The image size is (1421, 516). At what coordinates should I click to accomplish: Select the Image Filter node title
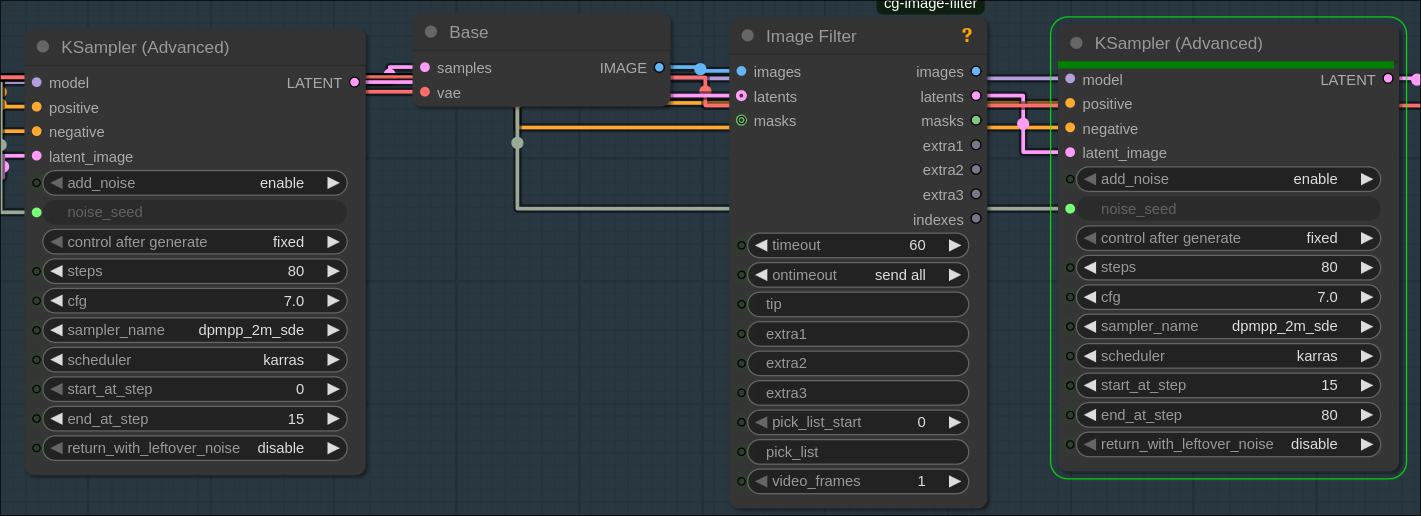tap(811, 36)
